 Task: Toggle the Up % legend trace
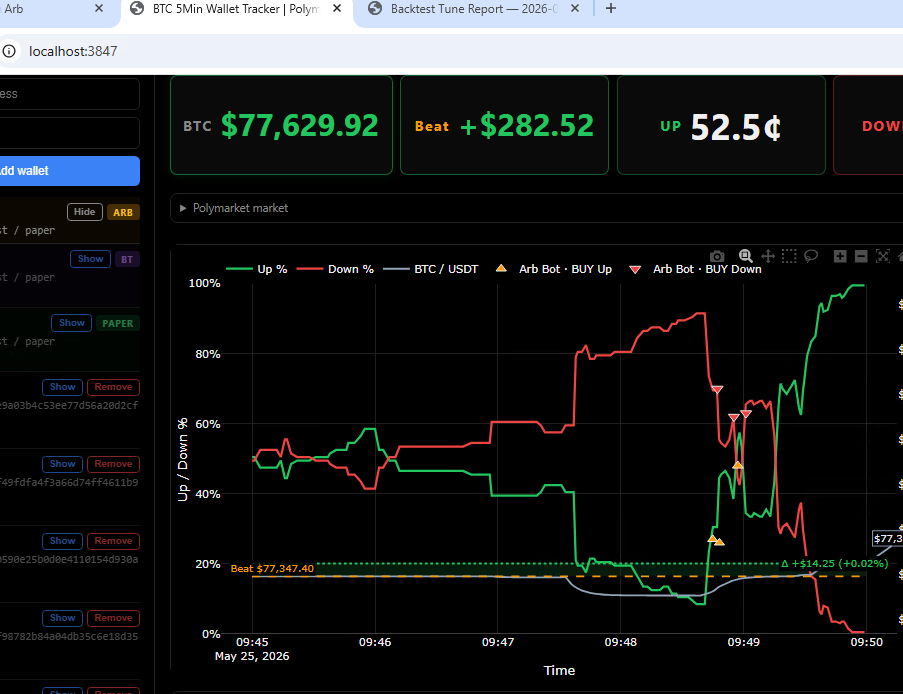pos(257,269)
